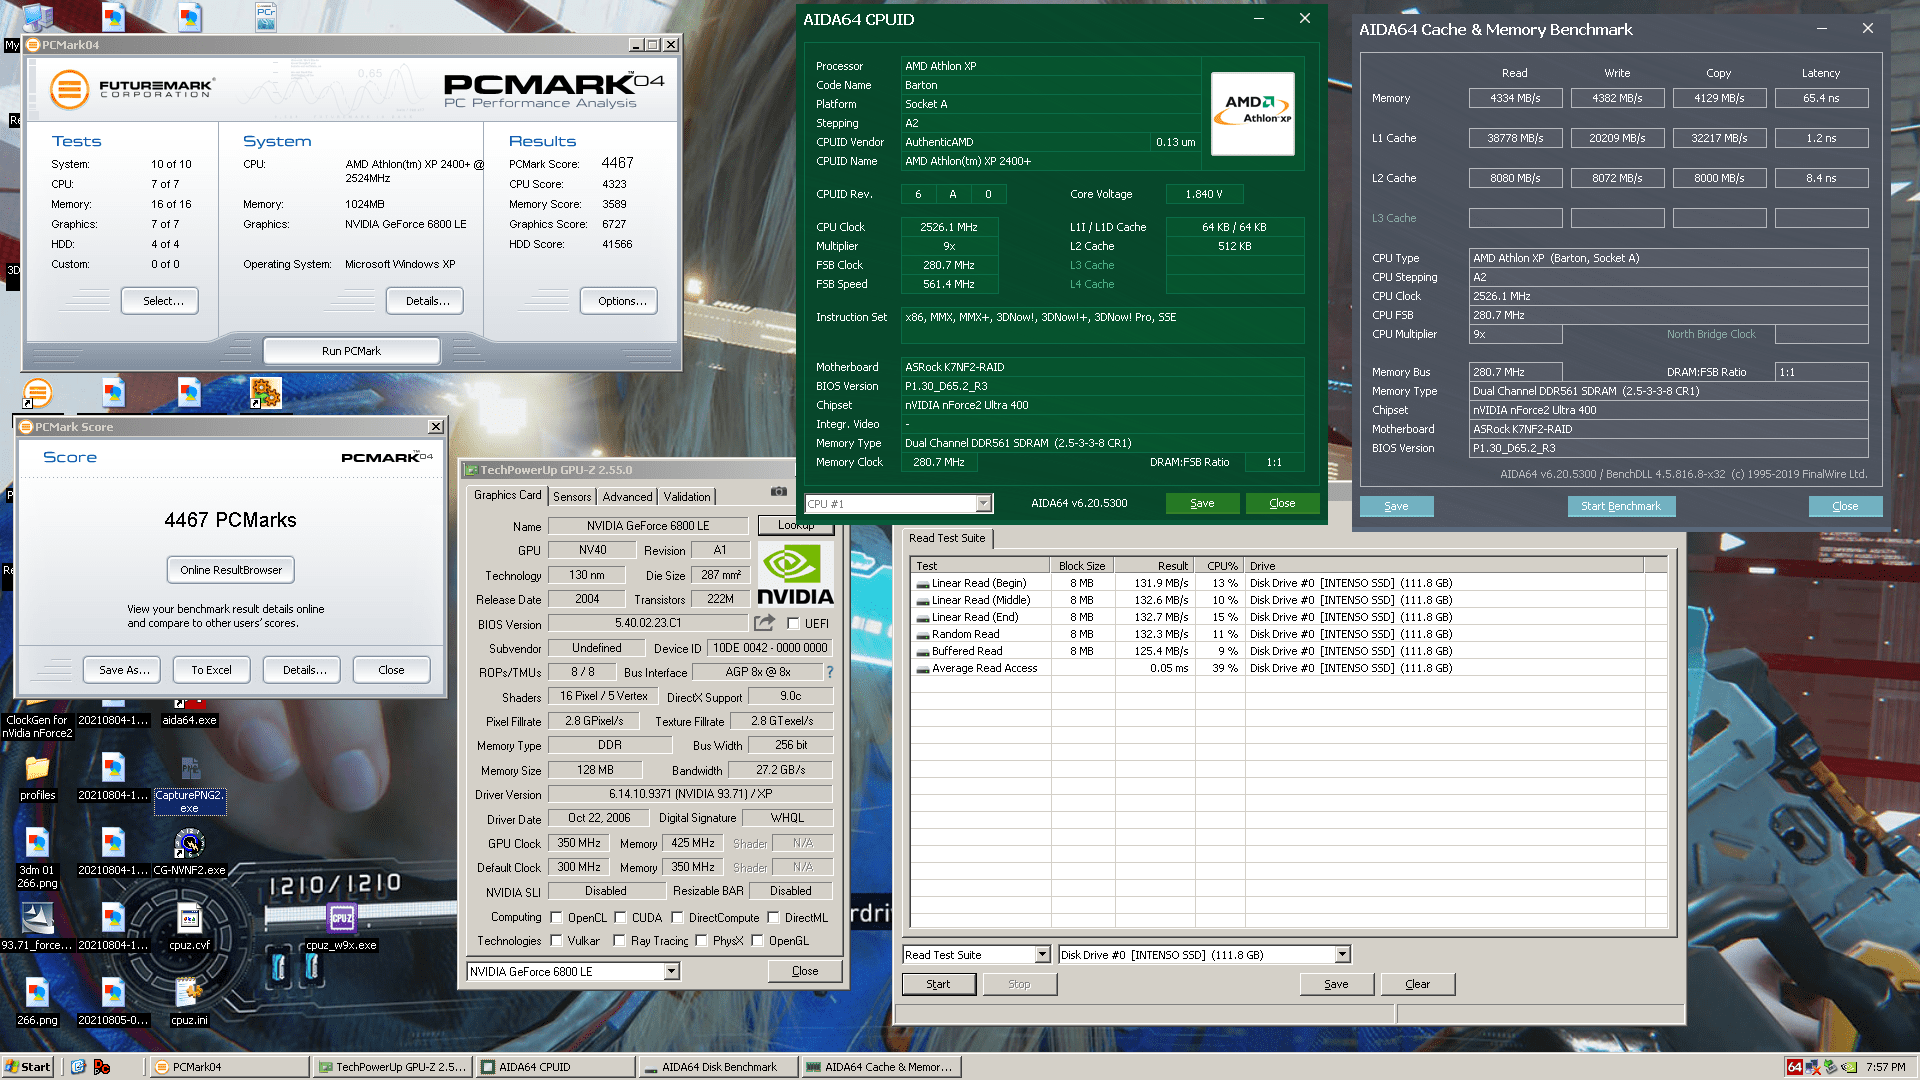Switch to Advanced tab in GPU-Z
Screen dimensions: 1920x1080
coord(627,496)
